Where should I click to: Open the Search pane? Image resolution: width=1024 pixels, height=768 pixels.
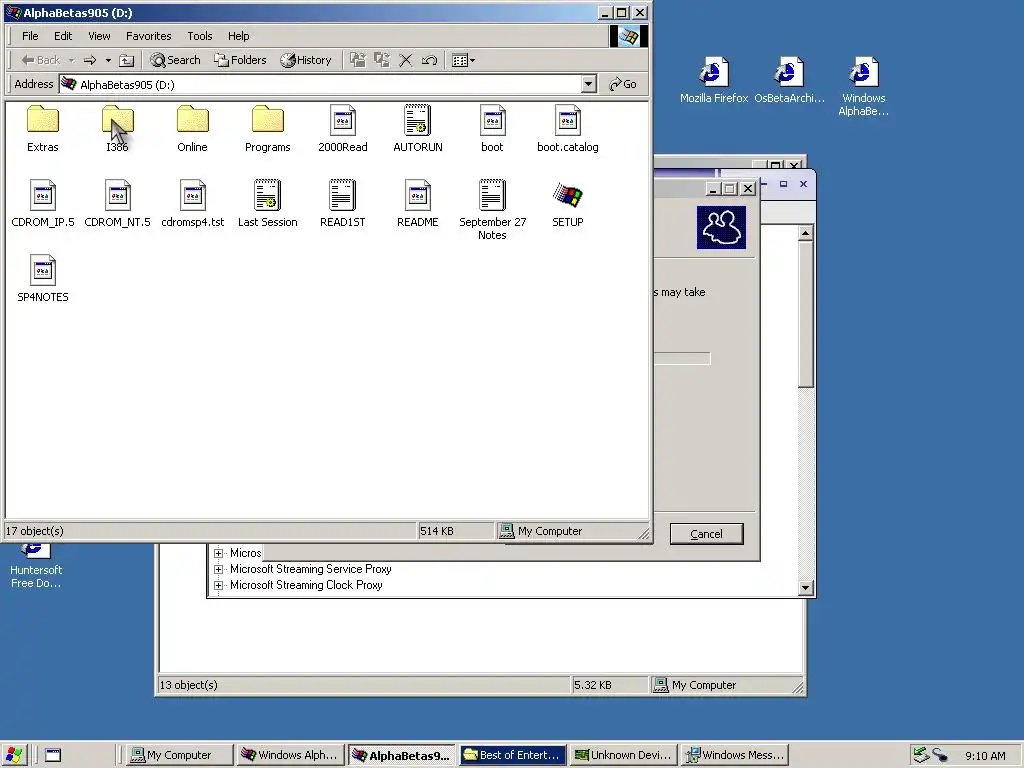175,60
